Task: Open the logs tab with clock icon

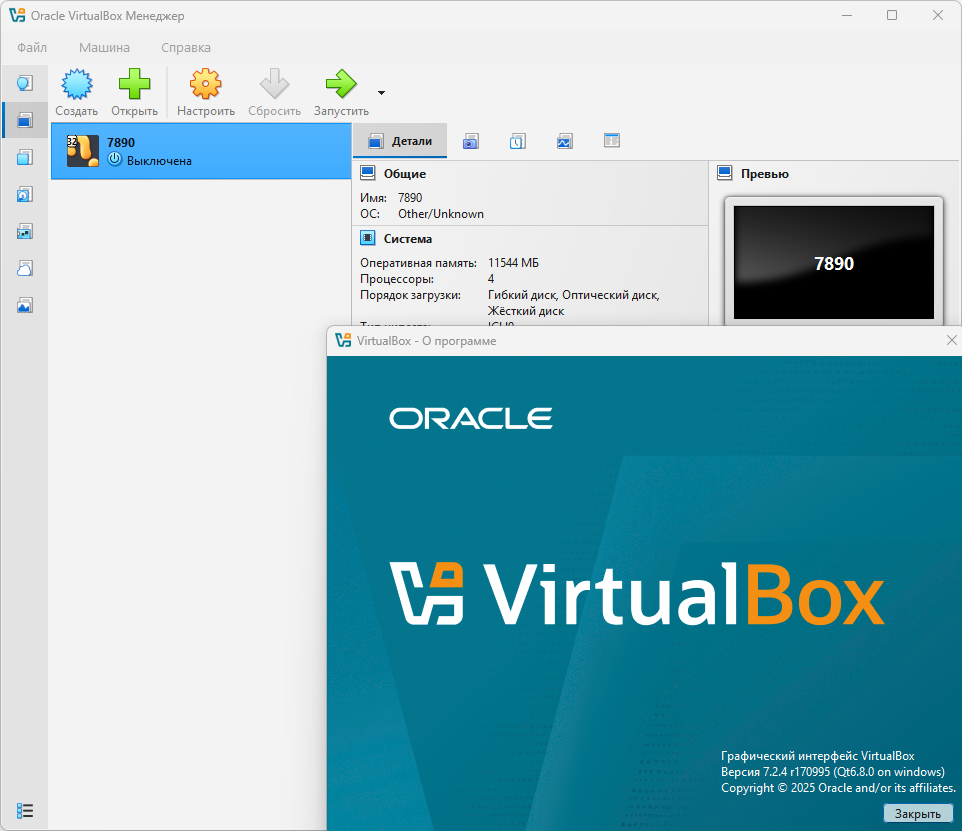Action: 517,142
